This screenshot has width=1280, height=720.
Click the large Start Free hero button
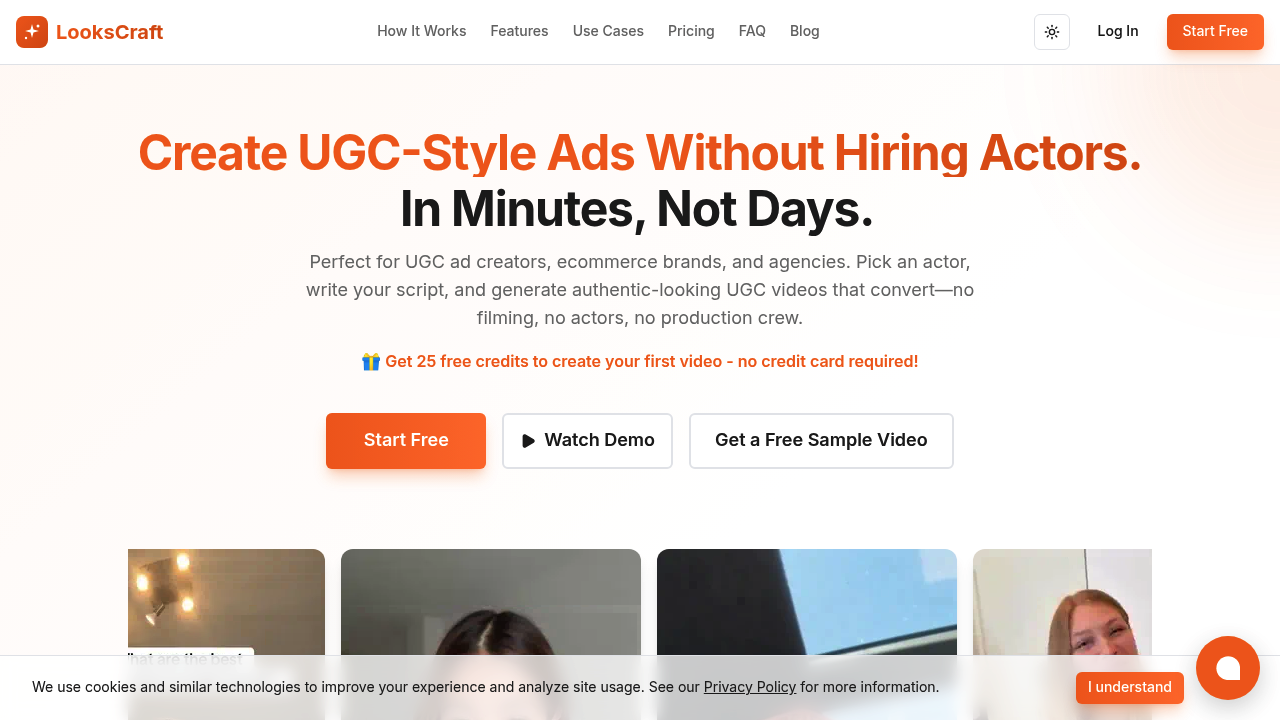tap(406, 441)
